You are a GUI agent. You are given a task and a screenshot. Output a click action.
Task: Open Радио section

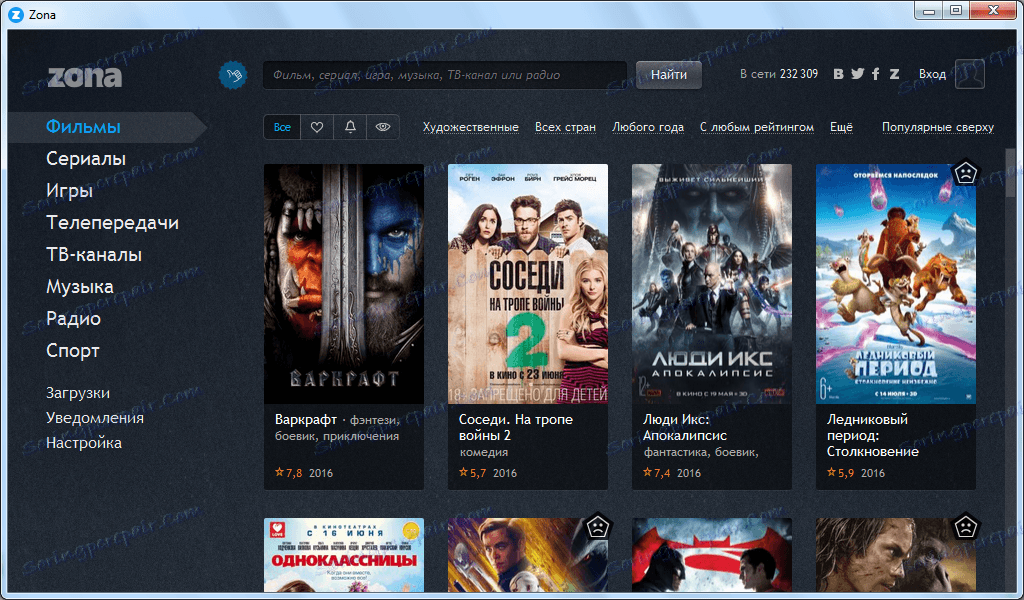coord(73,319)
